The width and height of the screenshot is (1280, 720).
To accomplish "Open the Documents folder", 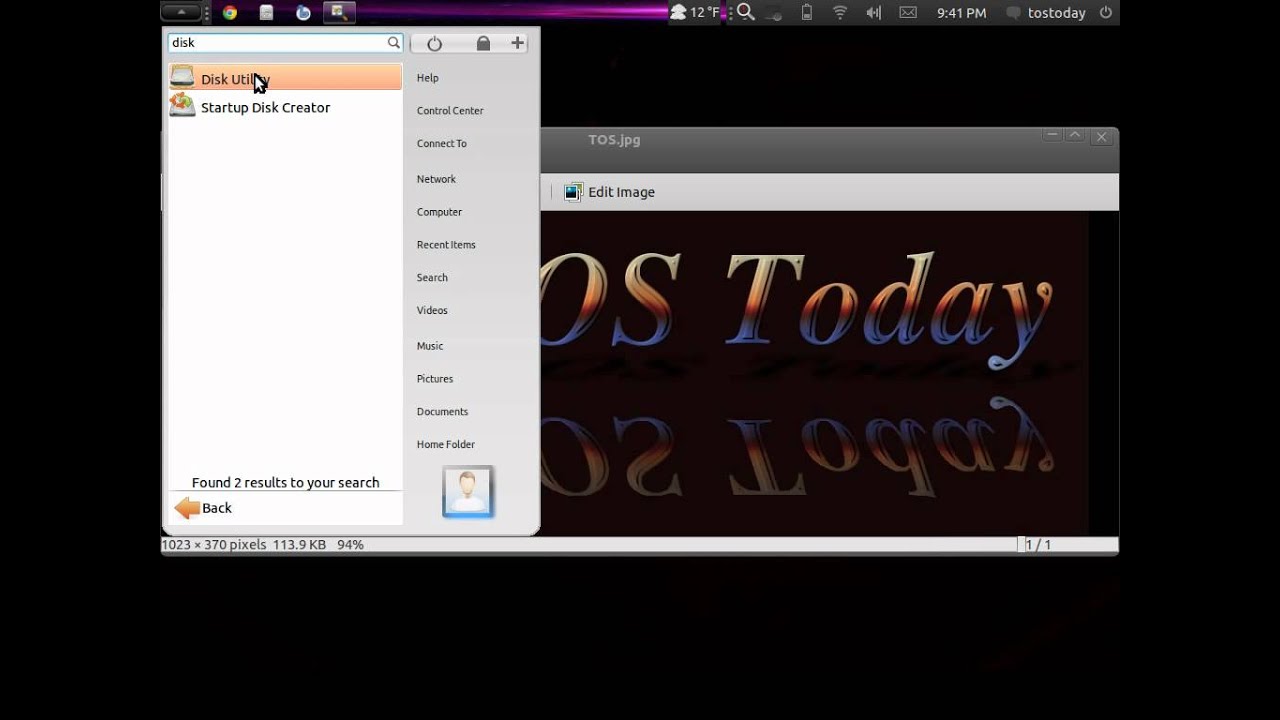I will coord(442,412).
